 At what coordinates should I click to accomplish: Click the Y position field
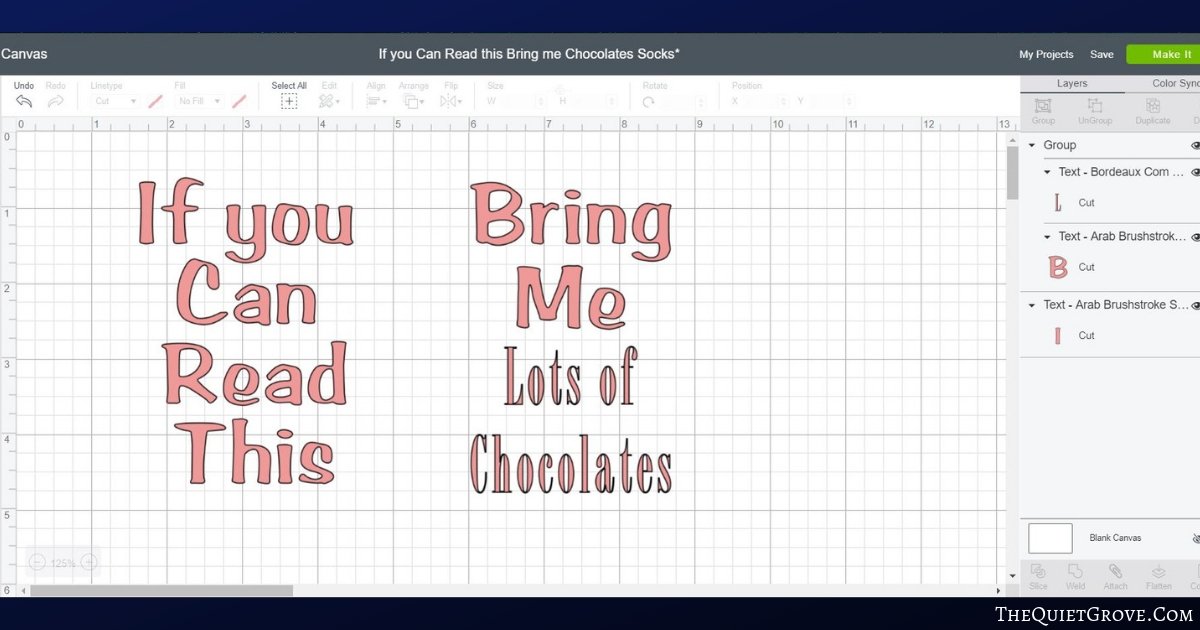click(832, 101)
